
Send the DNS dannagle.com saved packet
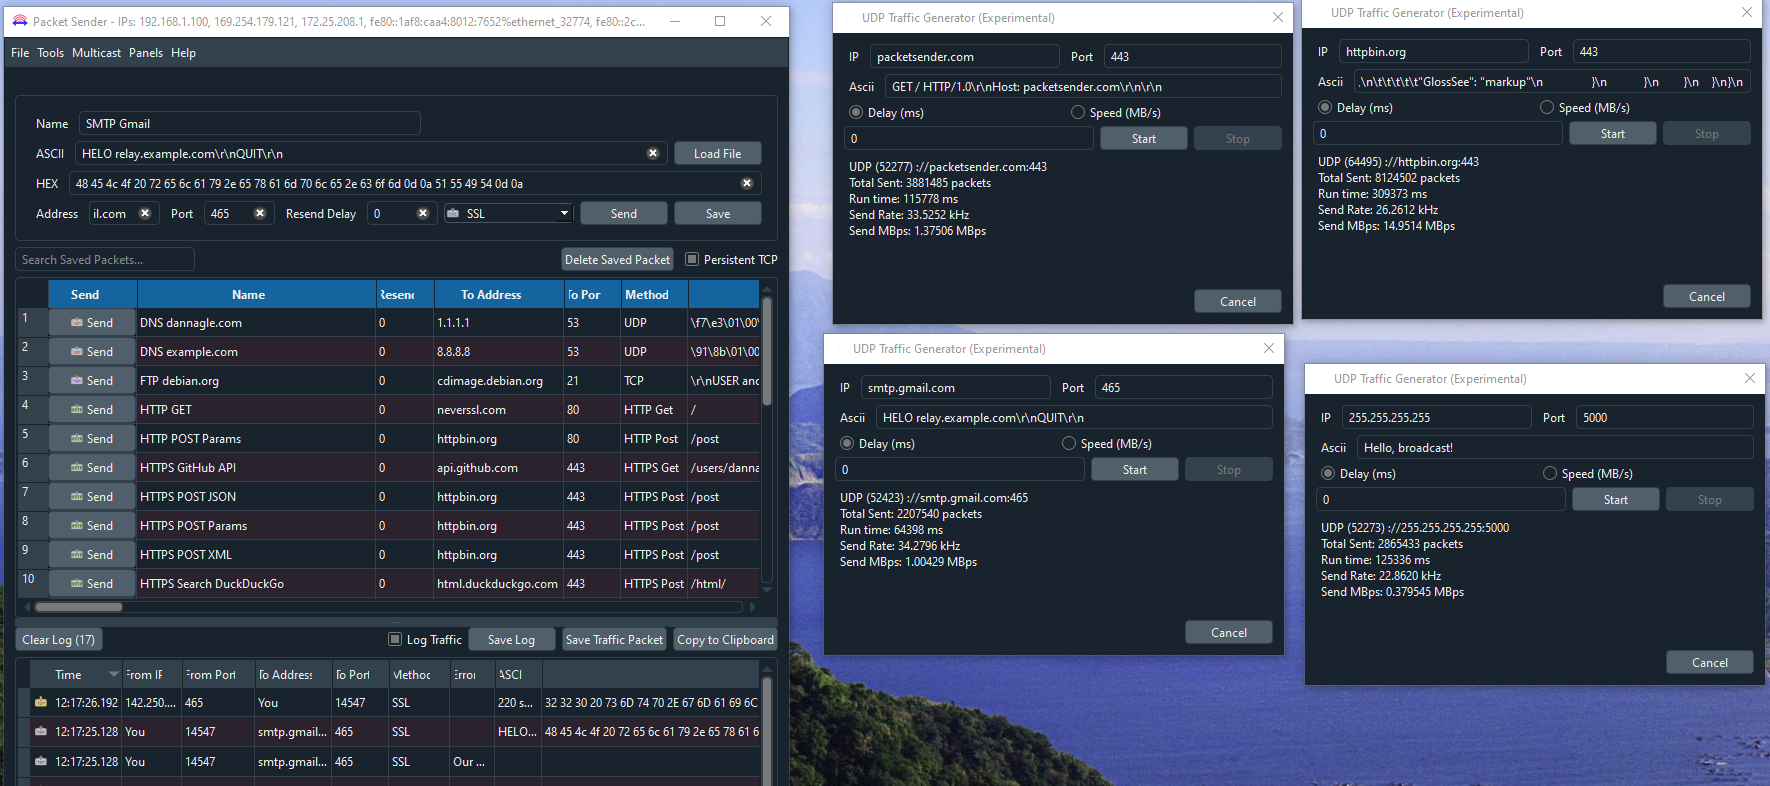click(x=92, y=323)
